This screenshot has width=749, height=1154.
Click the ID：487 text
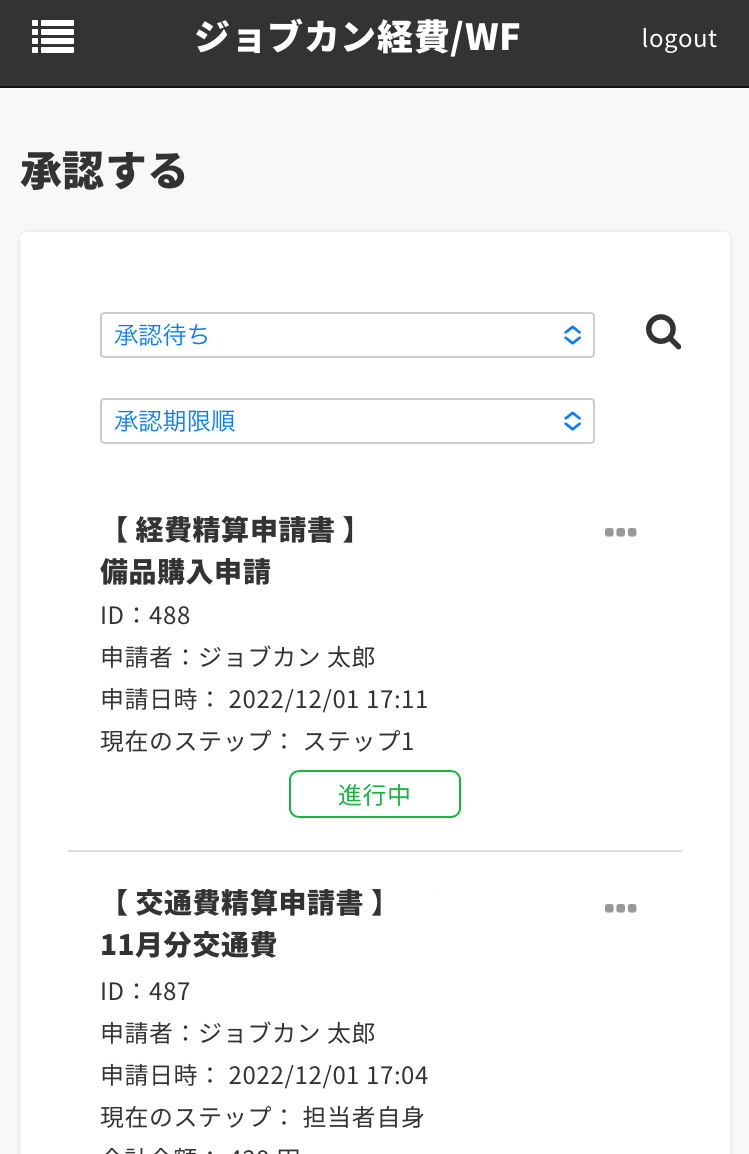click(x=146, y=991)
